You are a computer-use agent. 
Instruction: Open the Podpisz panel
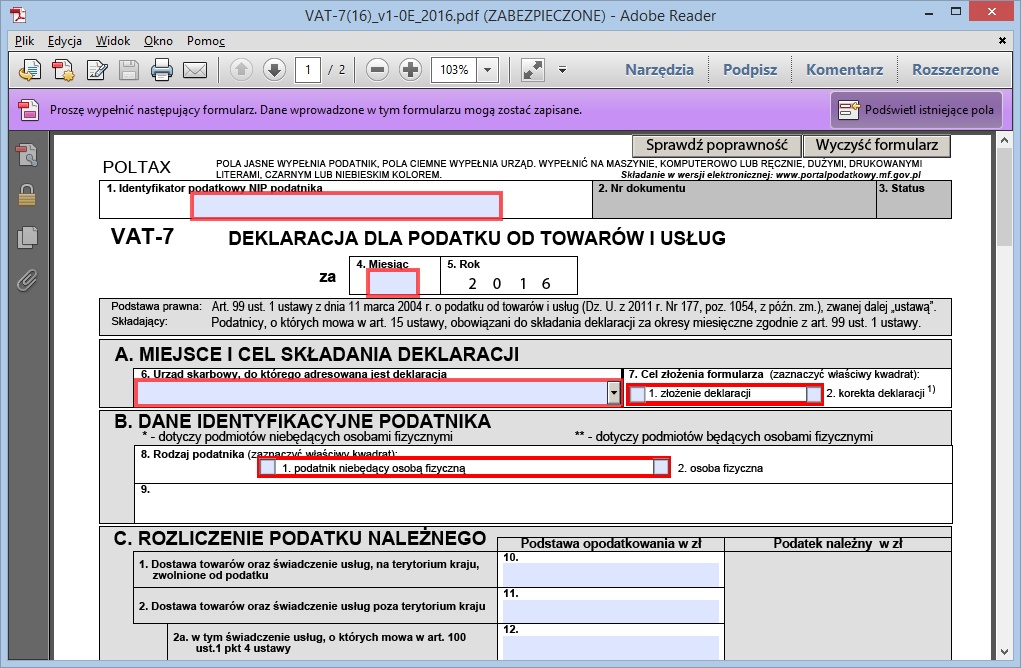[x=750, y=70]
